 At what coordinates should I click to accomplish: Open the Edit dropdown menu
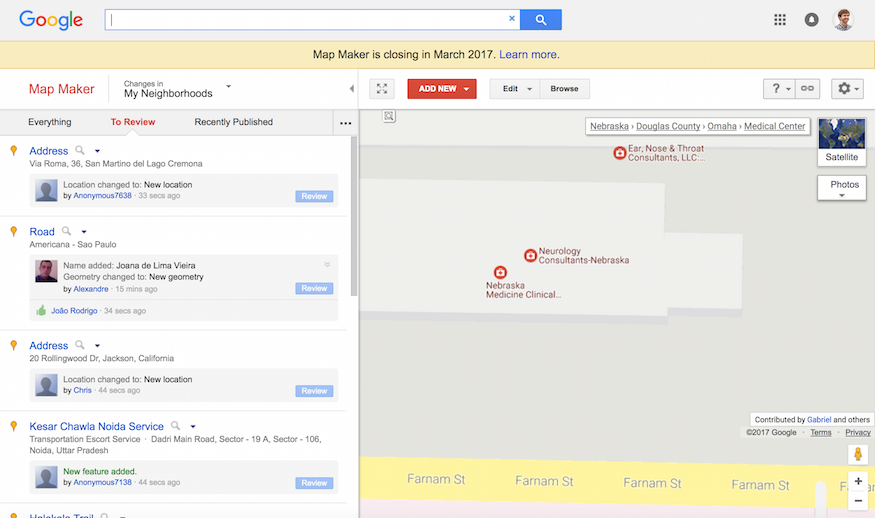click(515, 89)
